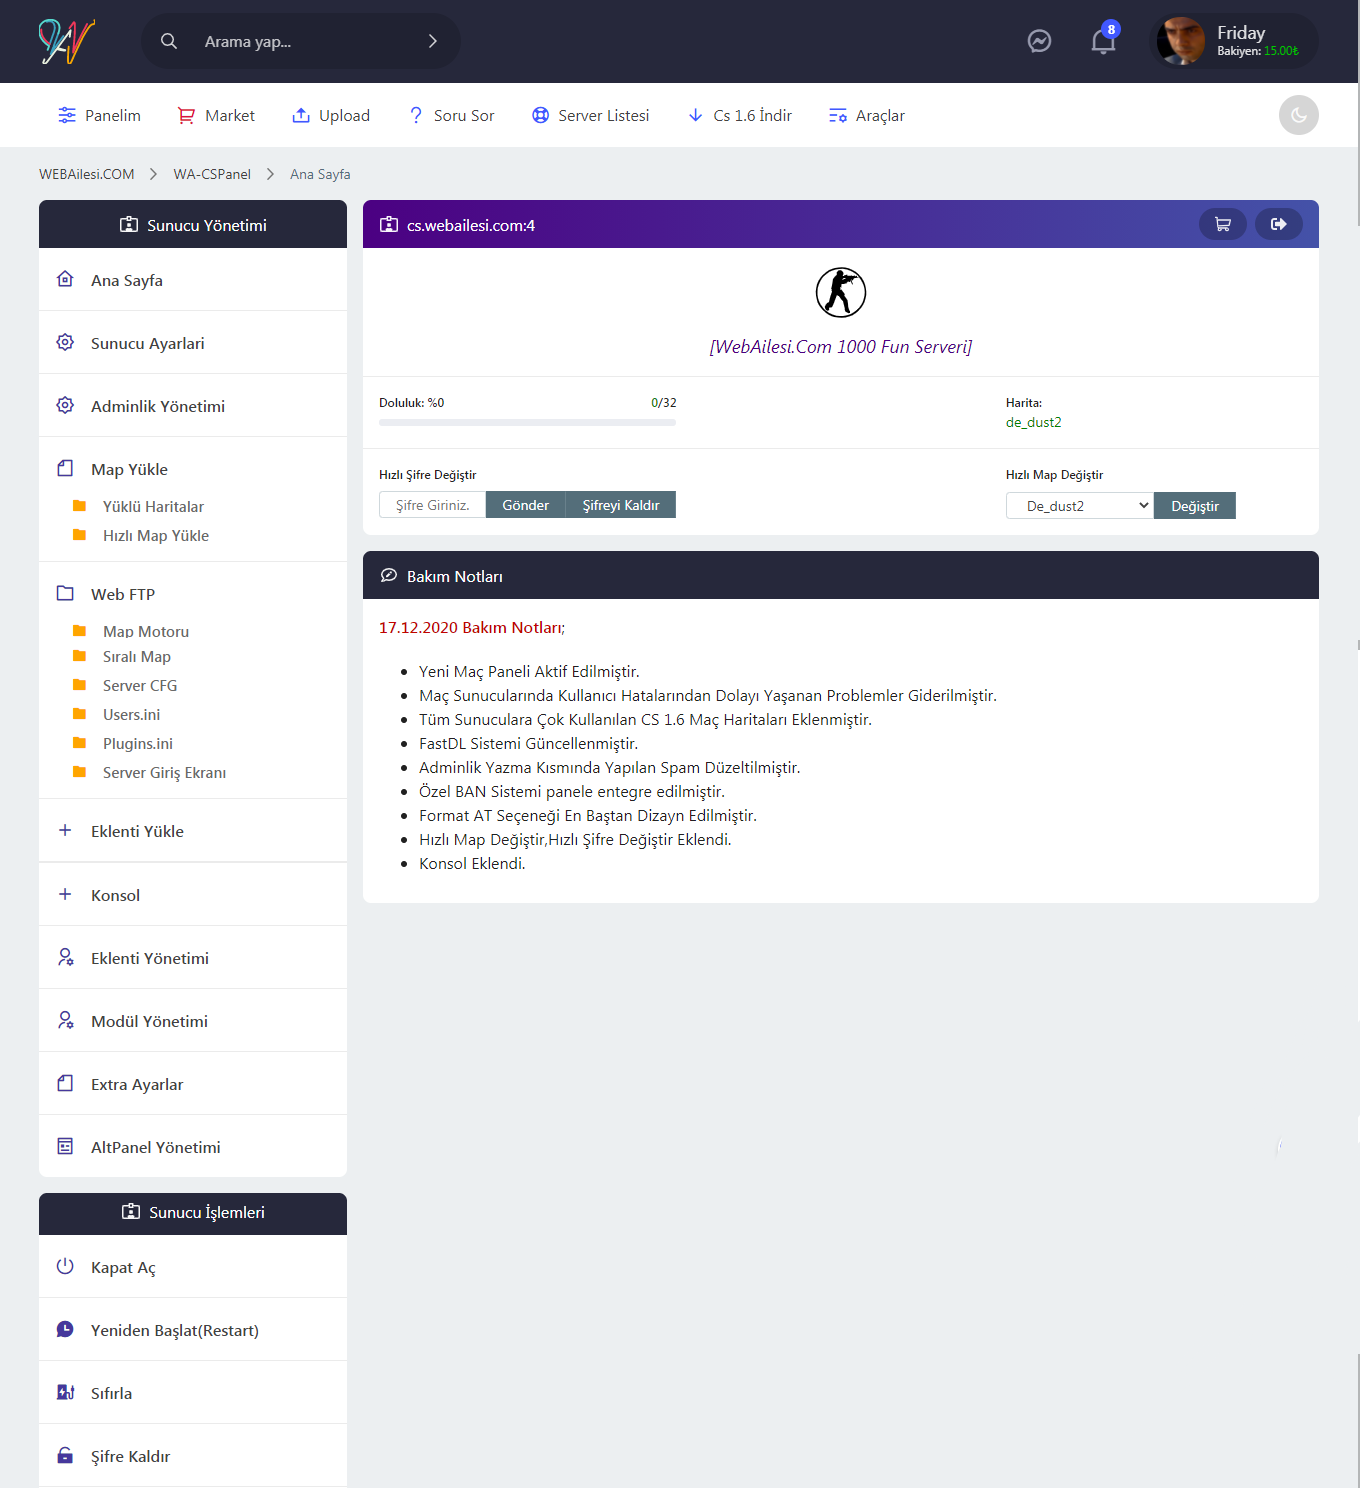The width and height of the screenshot is (1360, 1488).
Task: Click the Arama yap search field
Action: pyautogui.click(x=300, y=41)
